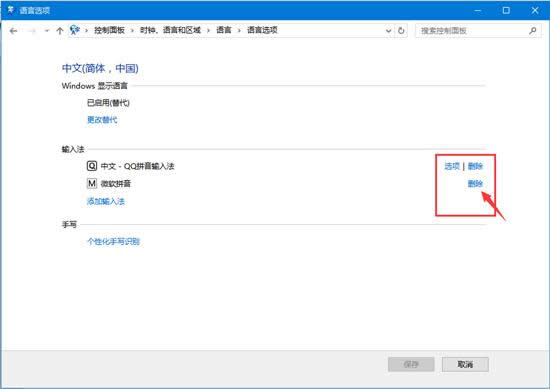Click 添加输入法 link

click(x=106, y=201)
